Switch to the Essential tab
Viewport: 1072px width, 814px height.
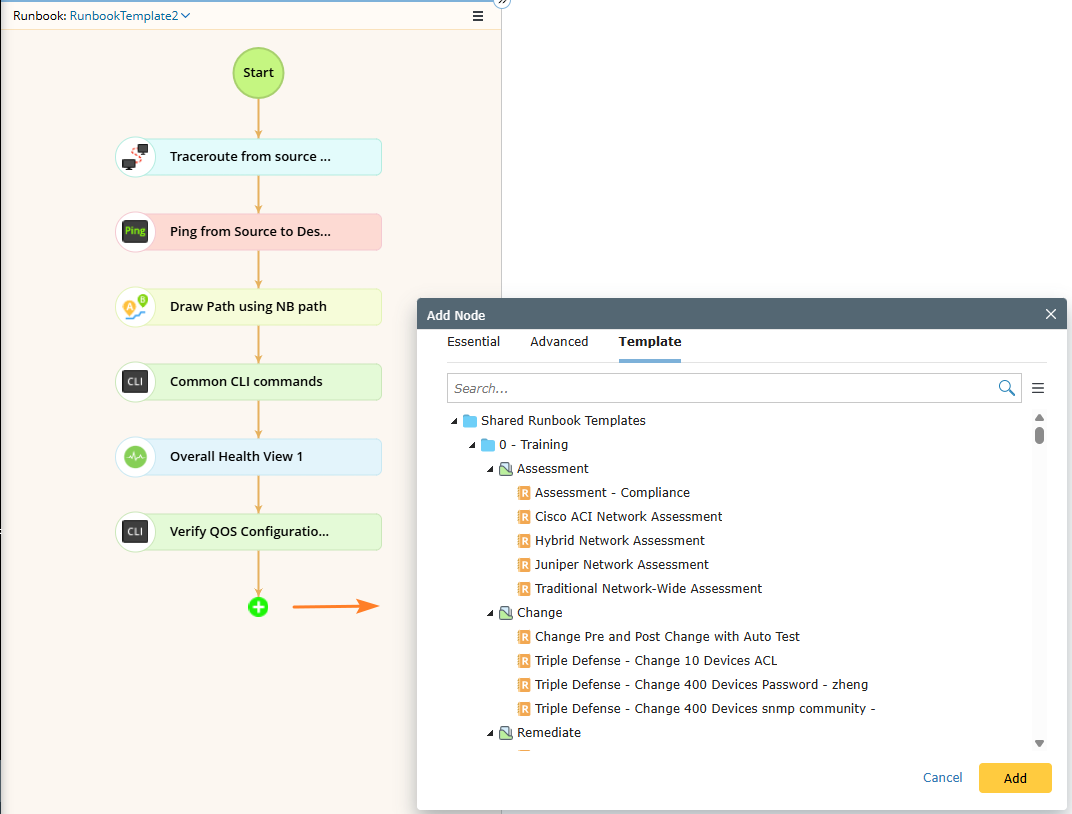click(473, 342)
